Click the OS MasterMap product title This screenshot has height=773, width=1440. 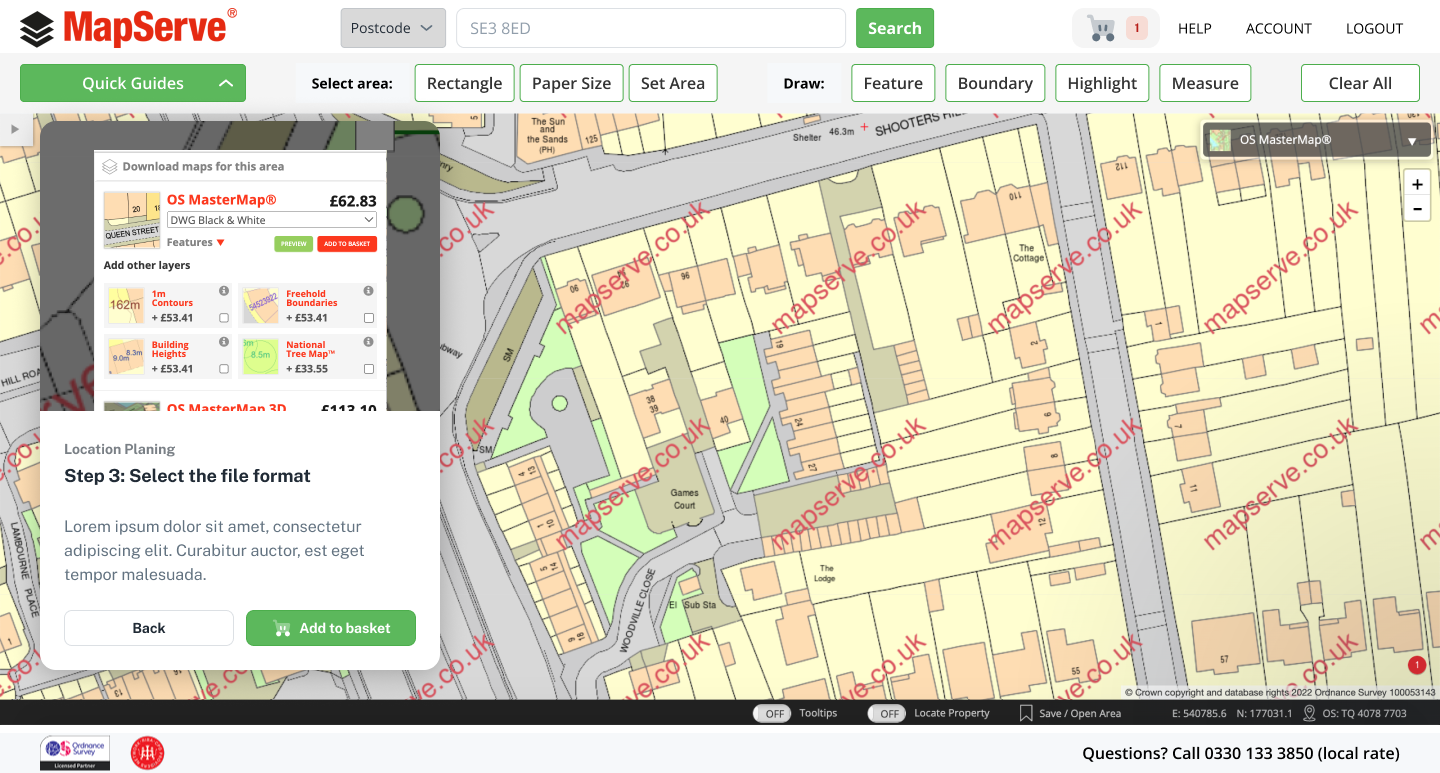point(222,200)
